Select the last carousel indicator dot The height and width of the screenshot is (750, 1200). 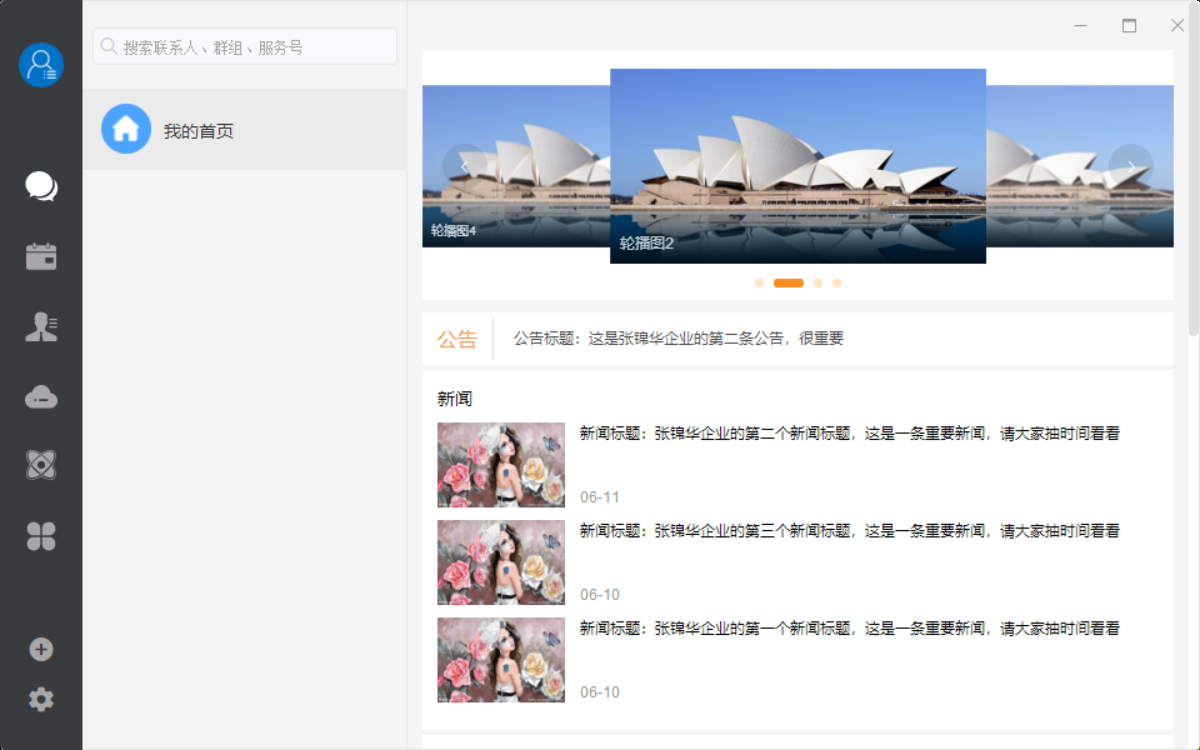pyautogui.click(x=837, y=283)
